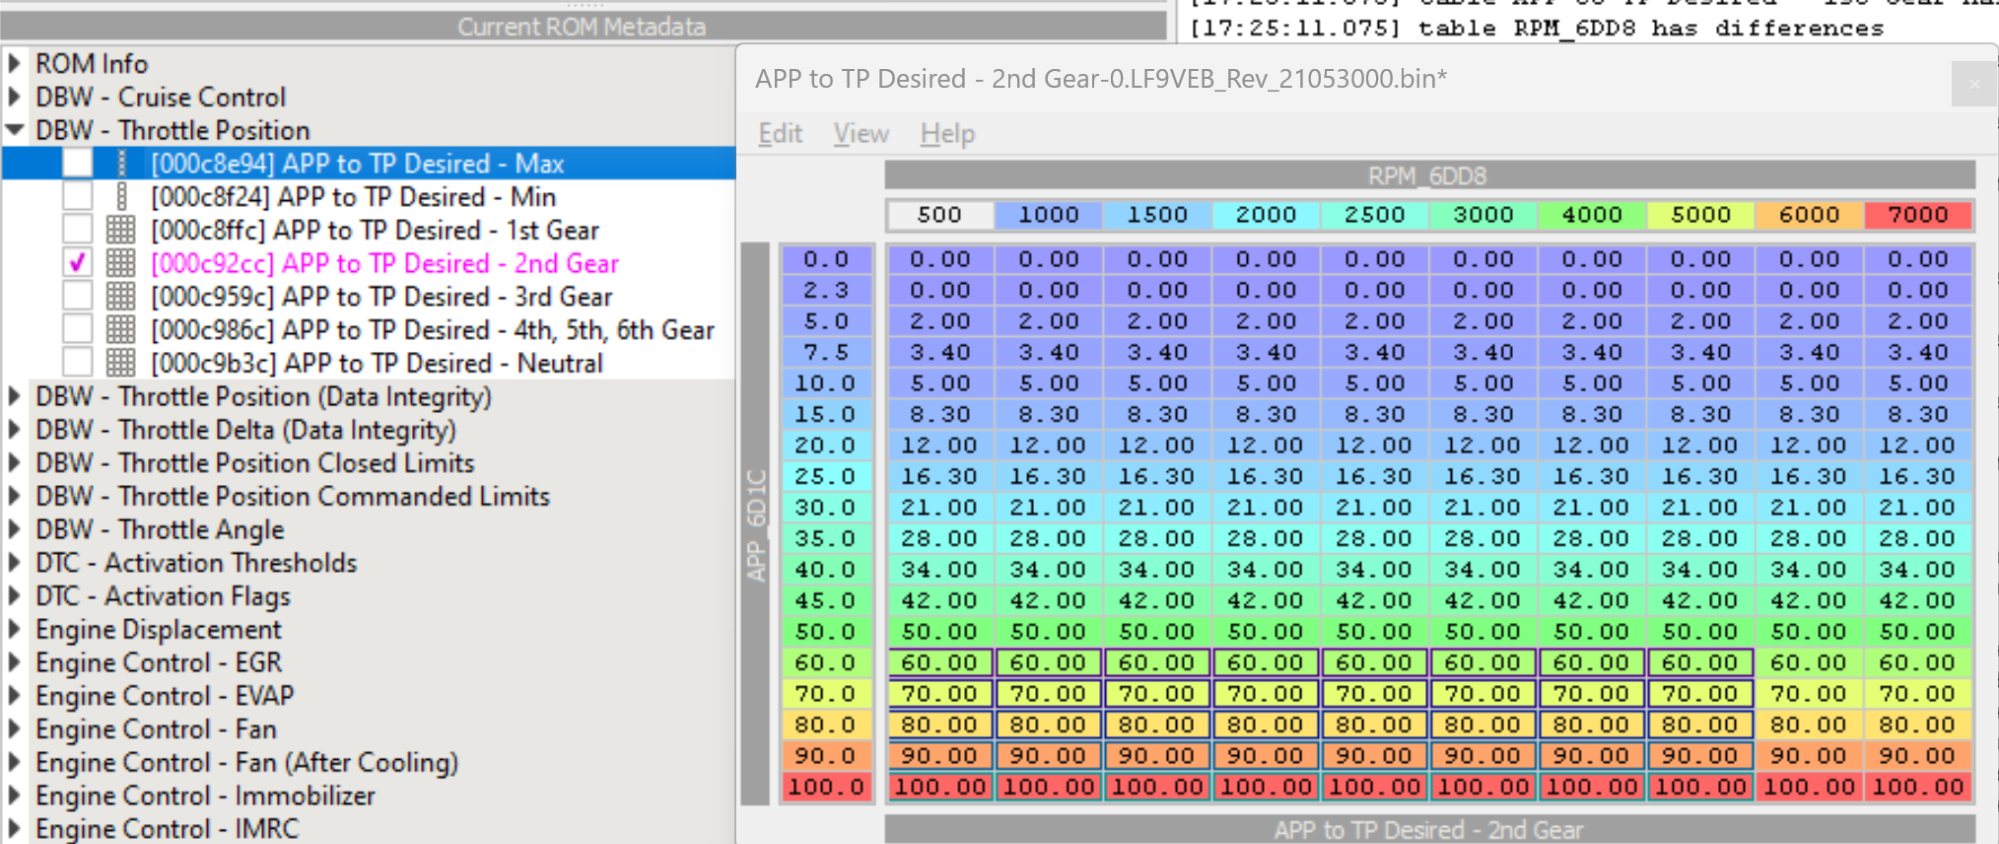The image size is (1999, 844).
Task: Select the 3.40 cell under 4000 RPM
Action: (x=1591, y=352)
